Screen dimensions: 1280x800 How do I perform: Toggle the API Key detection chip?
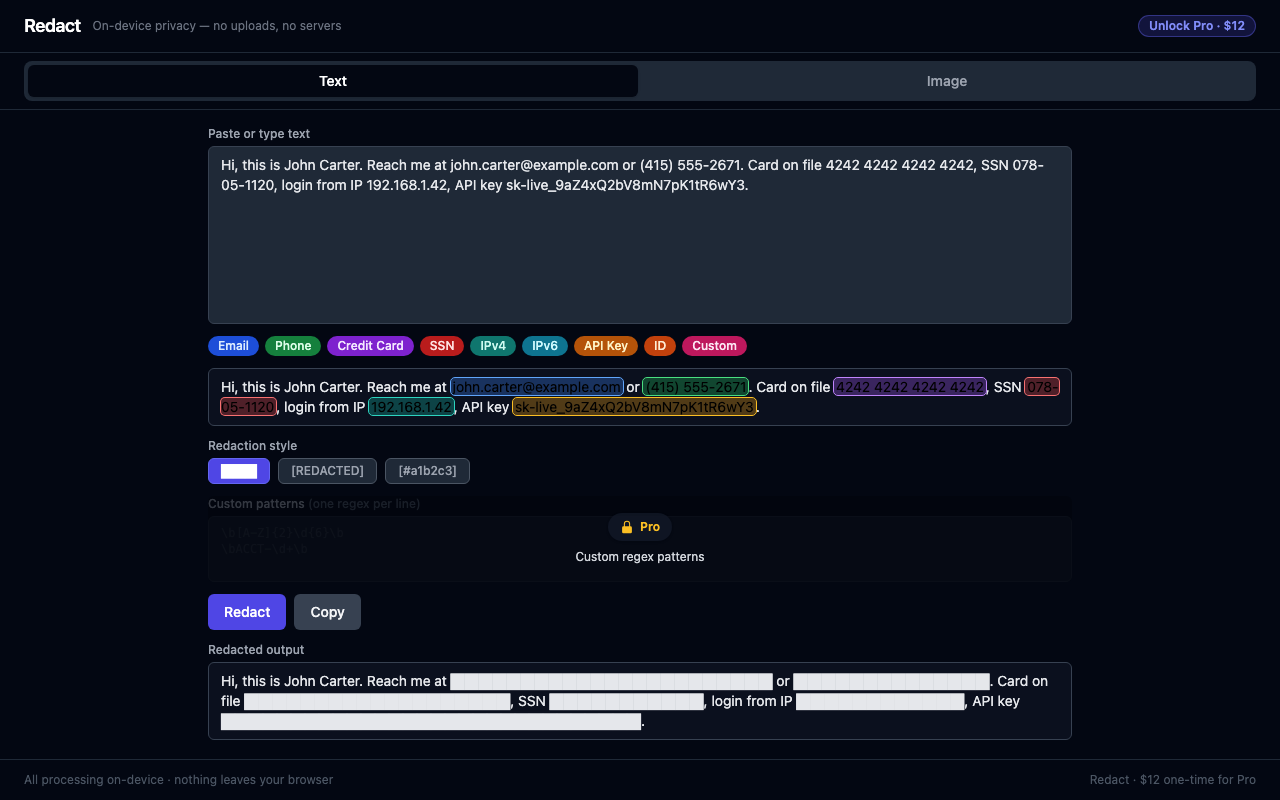pos(606,346)
